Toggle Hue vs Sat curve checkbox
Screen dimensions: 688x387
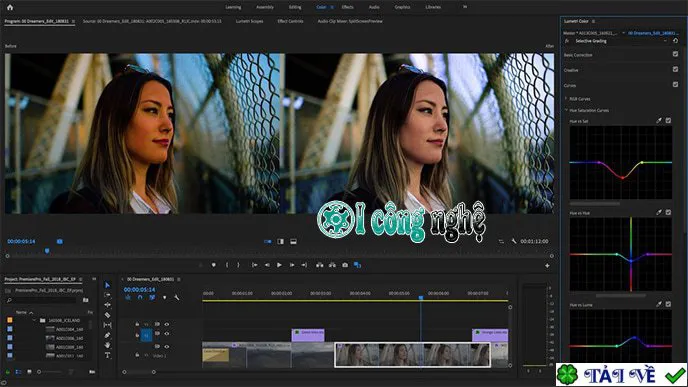[x=668, y=120]
